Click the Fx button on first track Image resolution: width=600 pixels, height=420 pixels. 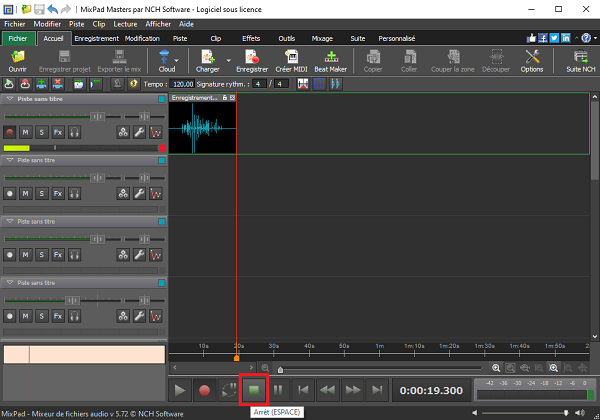point(58,132)
